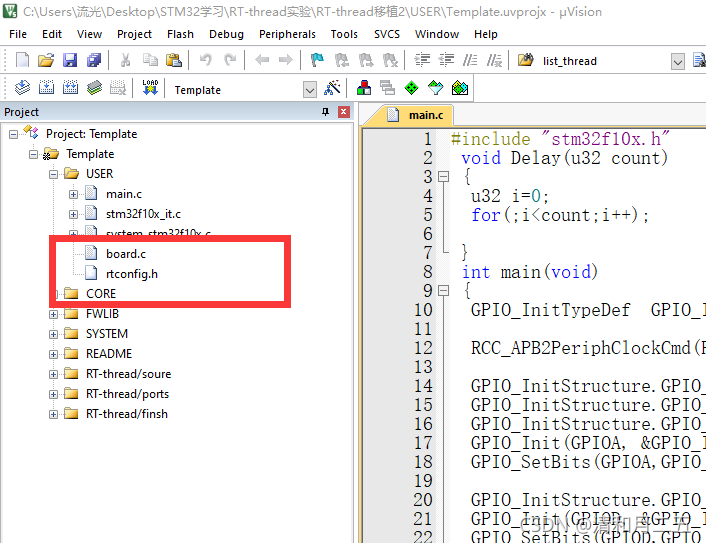This screenshot has height=543, width=706.
Task: Expand the RT-thread/ports group
Action: click(x=53, y=394)
